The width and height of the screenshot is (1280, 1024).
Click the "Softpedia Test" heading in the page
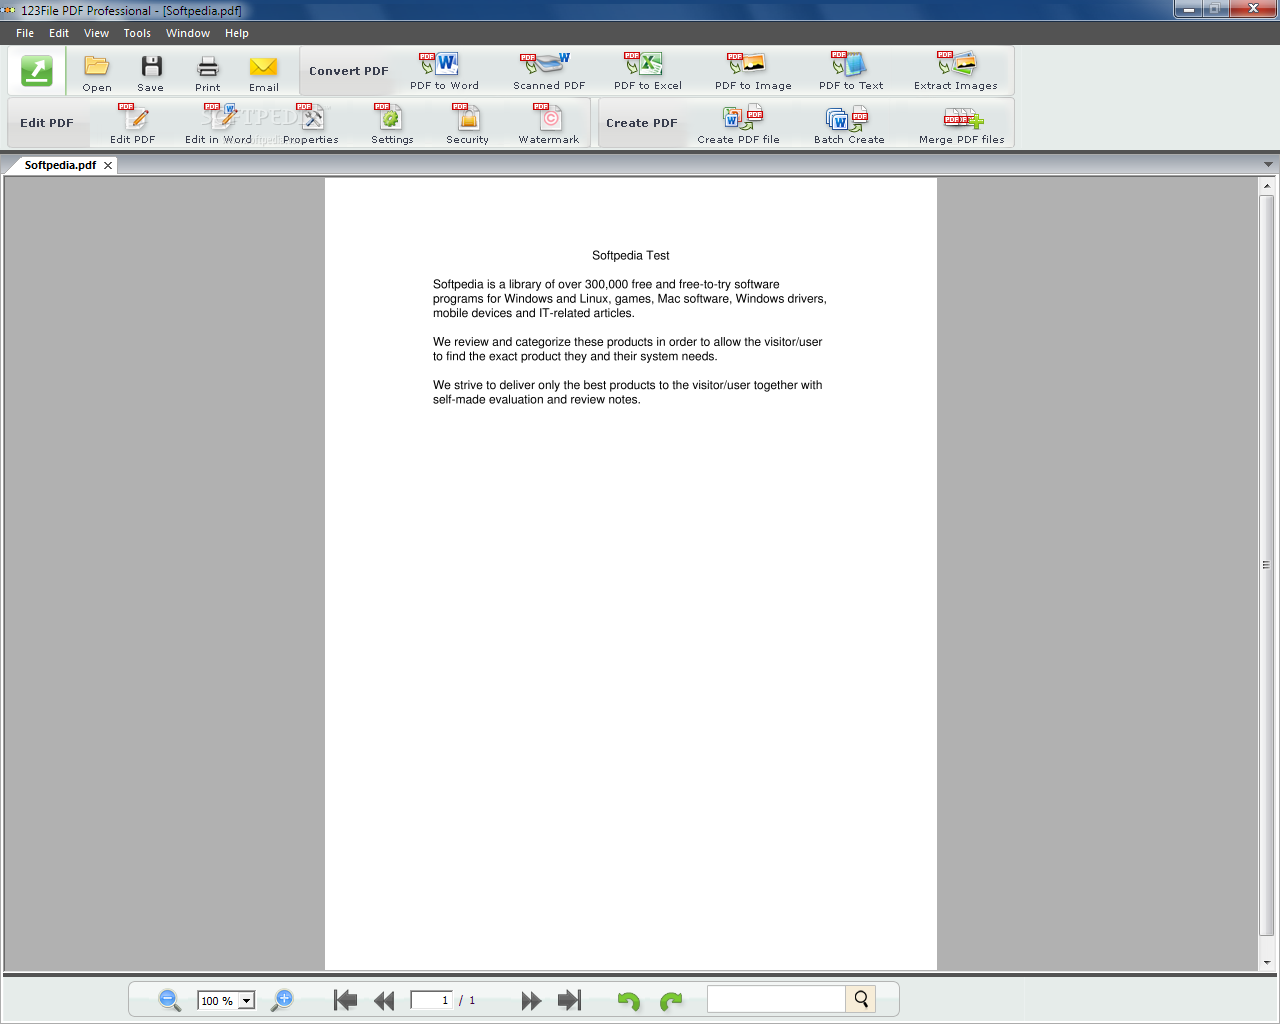click(631, 256)
